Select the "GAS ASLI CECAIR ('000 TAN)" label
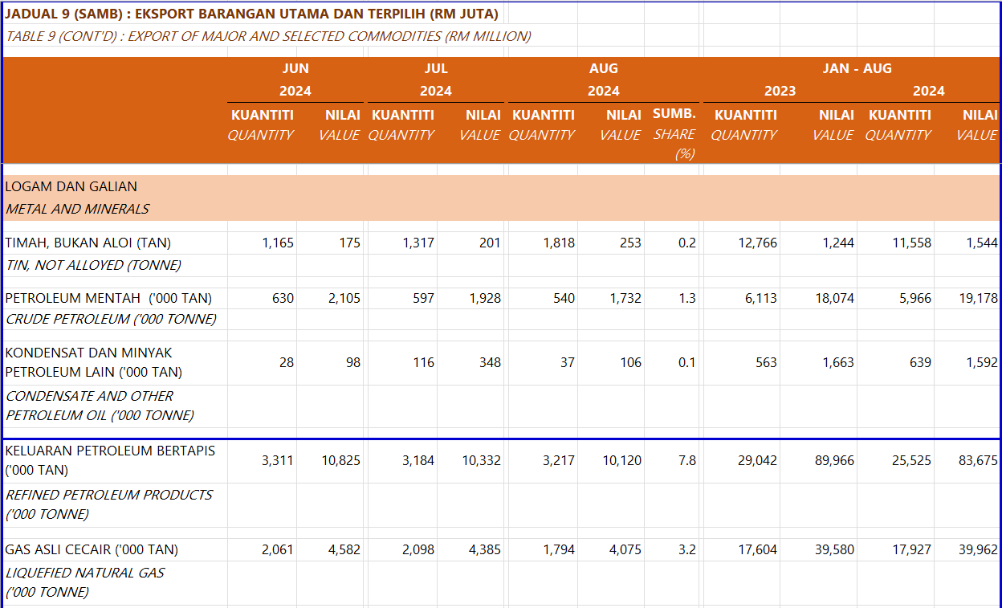This screenshot has width=1002, height=608. coord(91,550)
